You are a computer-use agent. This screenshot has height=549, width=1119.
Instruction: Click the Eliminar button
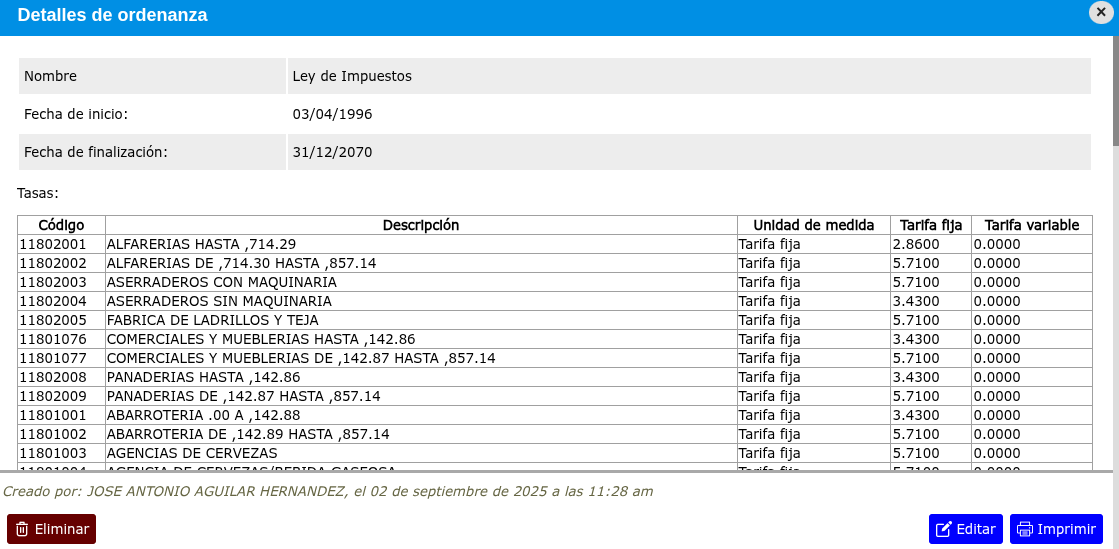pos(51,529)
